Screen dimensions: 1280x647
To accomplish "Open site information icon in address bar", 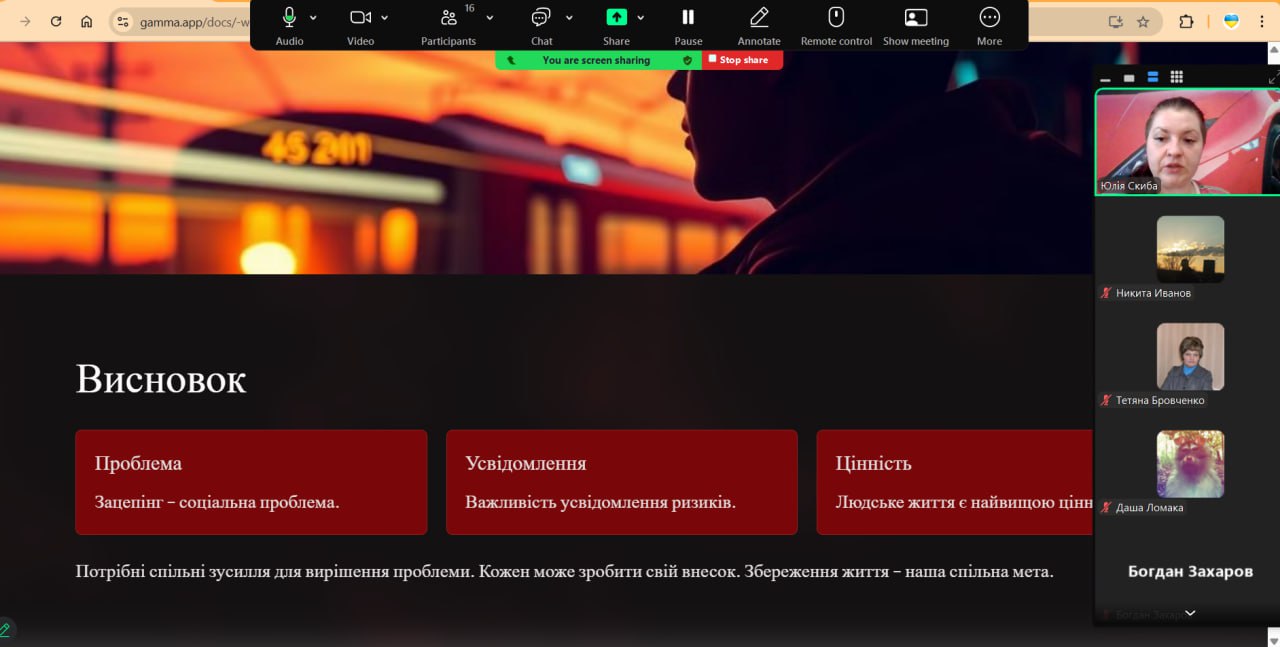I will 123,21.
